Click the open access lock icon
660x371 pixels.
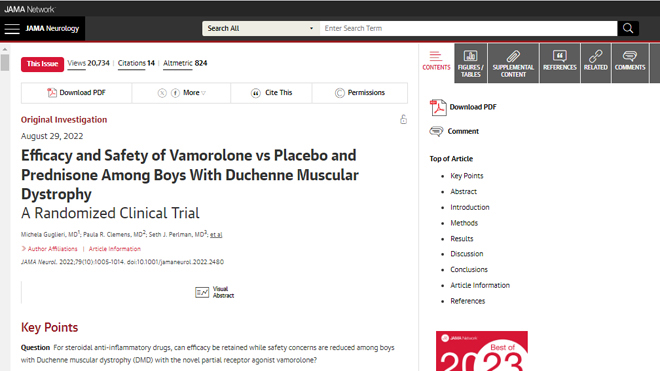pyautogui.click(x=403, y=120)
